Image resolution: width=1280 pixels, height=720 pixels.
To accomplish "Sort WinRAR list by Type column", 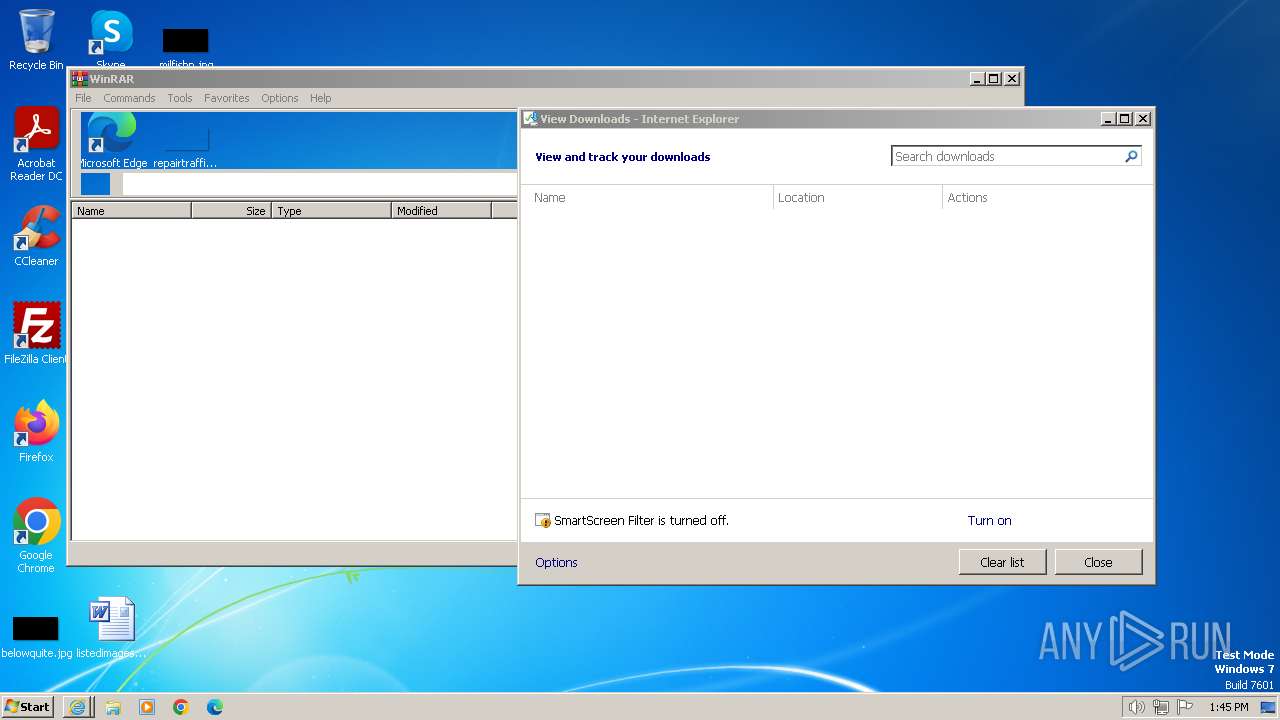I will tap(331, 211).
